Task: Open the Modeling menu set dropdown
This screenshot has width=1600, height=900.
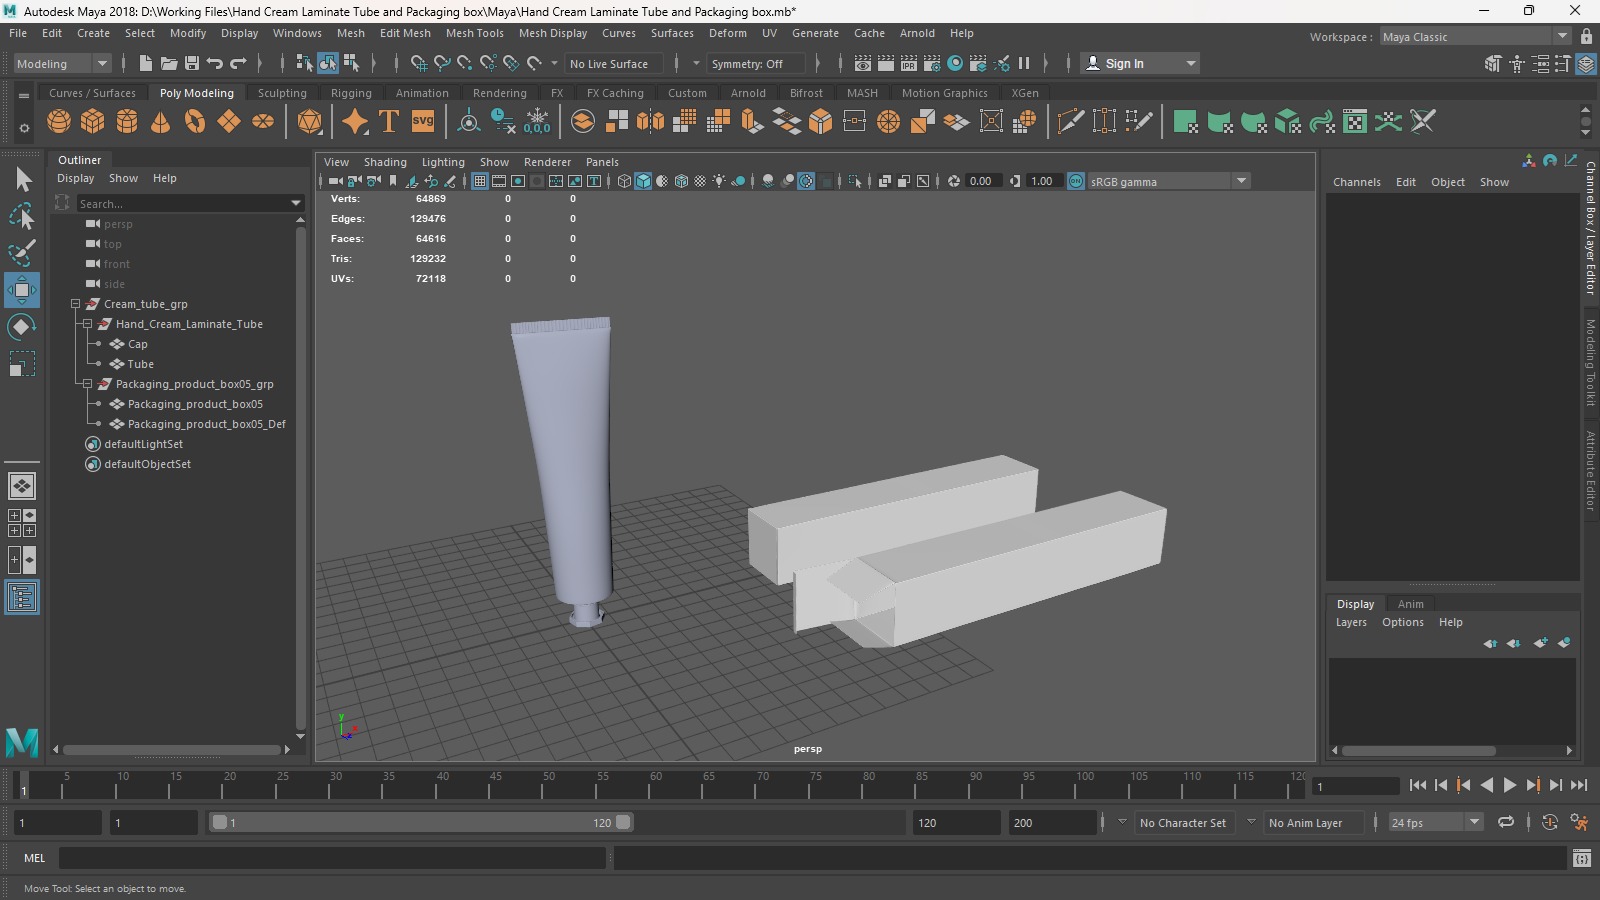Action: click(x=62, y=63)
